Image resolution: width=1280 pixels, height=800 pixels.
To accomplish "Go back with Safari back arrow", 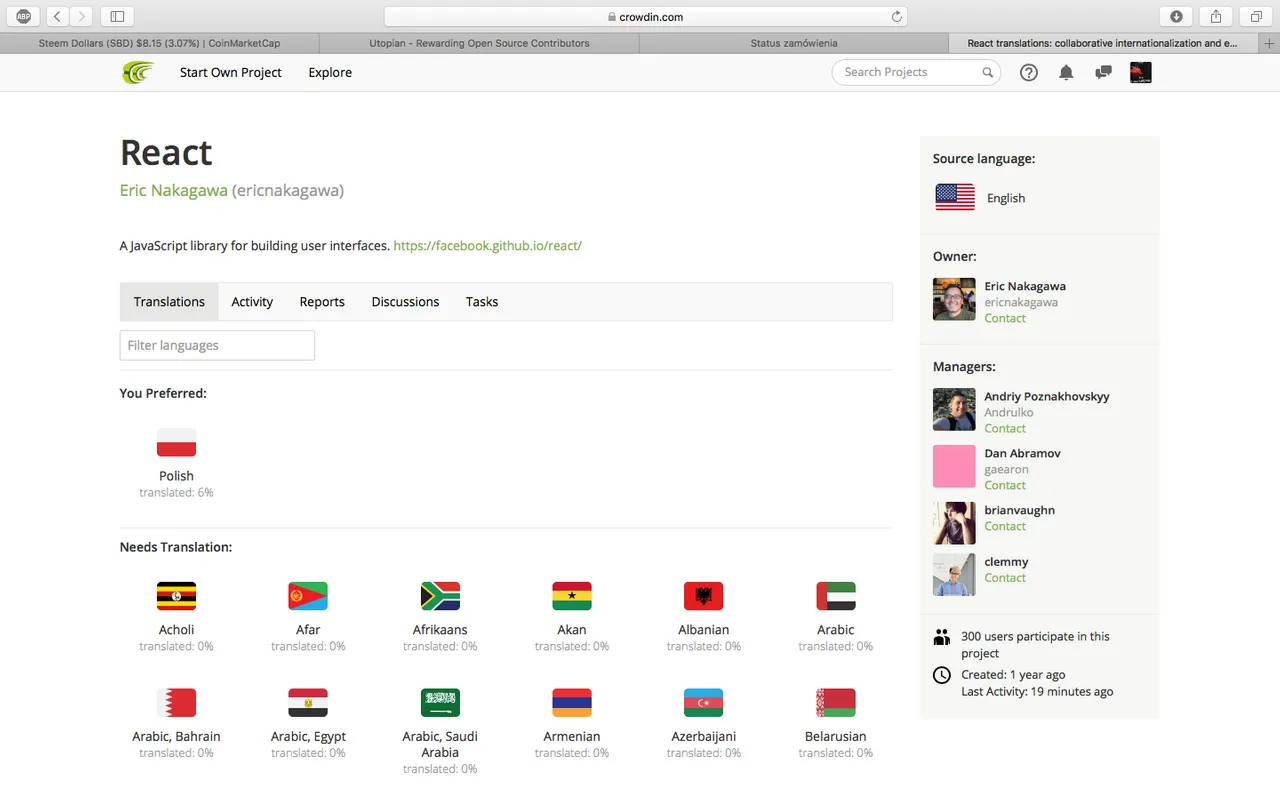I will coord(57,16).
